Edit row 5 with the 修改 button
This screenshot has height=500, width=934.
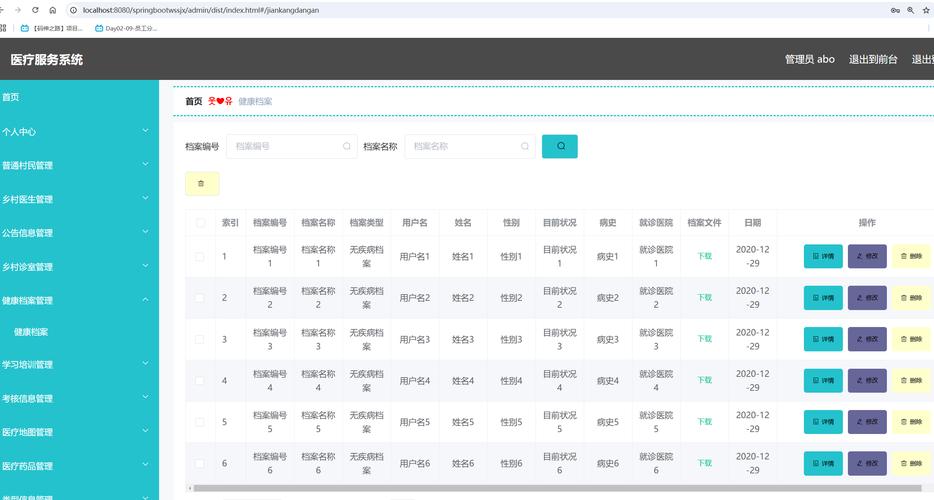tap(867, 422)
